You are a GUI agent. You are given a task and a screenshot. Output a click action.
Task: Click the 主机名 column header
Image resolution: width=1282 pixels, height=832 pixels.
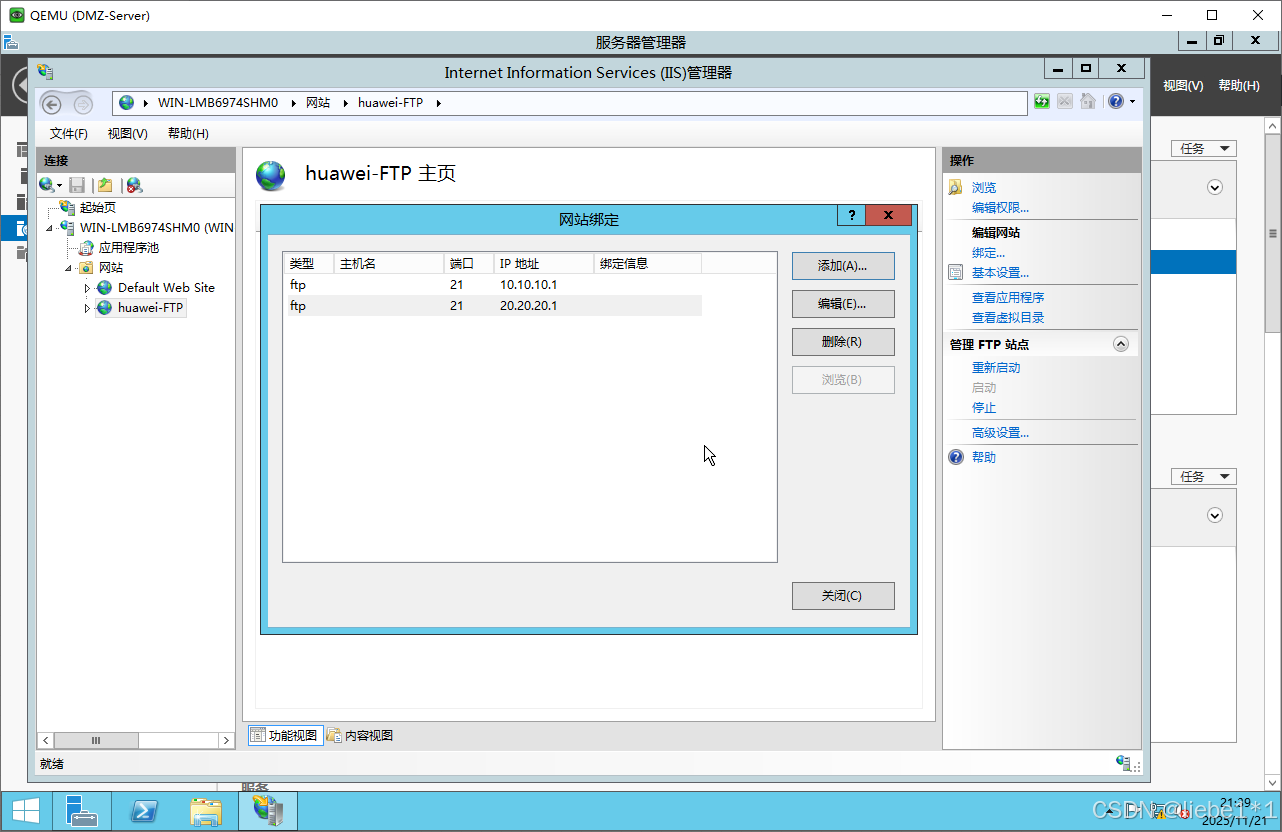(x=388, y=264)
